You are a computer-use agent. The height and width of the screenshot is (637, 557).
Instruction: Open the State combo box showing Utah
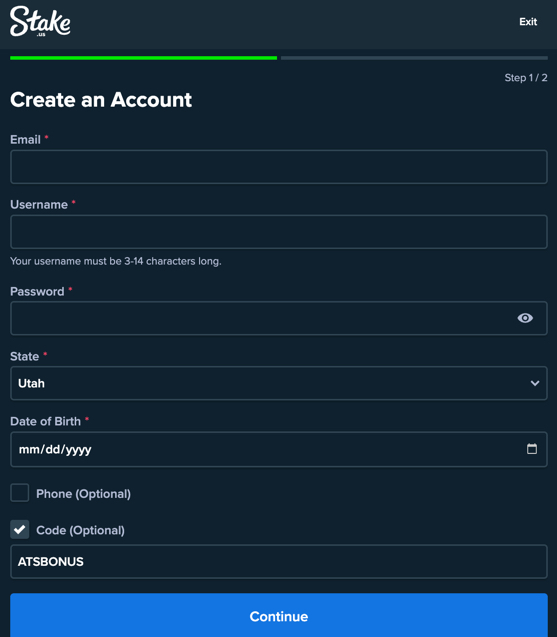[279, 383]
